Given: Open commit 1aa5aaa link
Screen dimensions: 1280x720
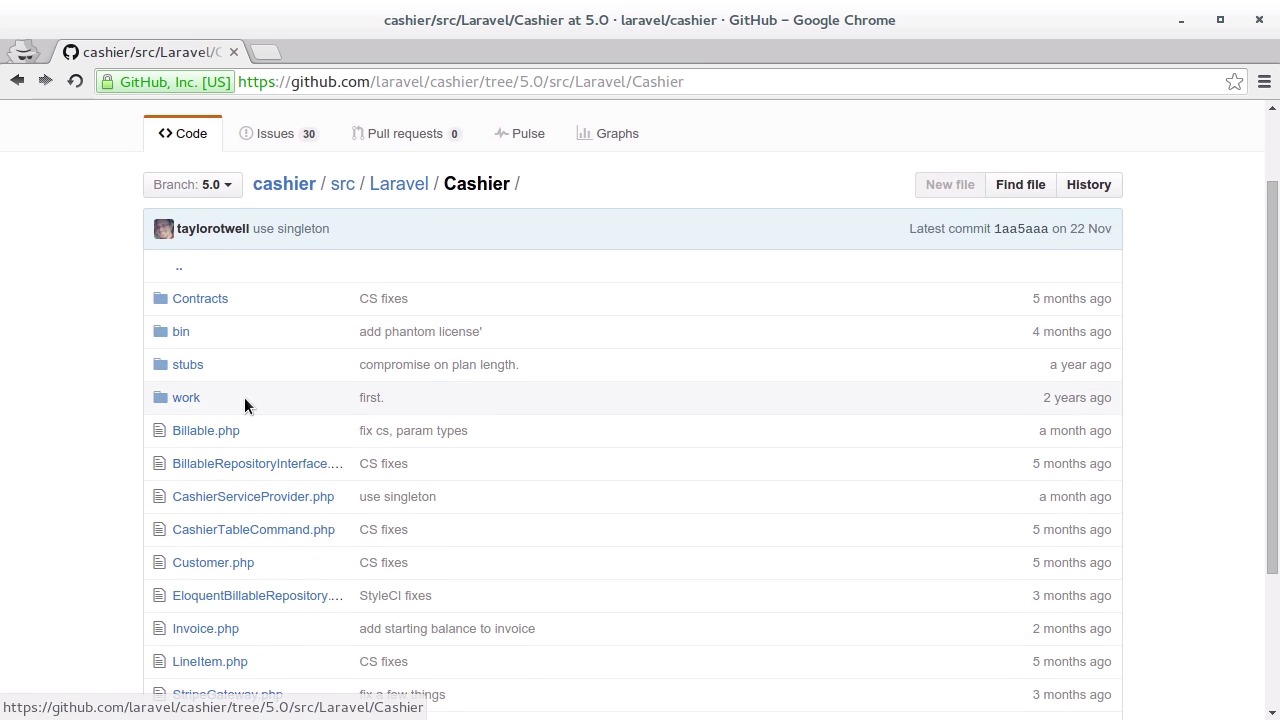Looking at the screenshot, I should click(x=1021, y=229).
